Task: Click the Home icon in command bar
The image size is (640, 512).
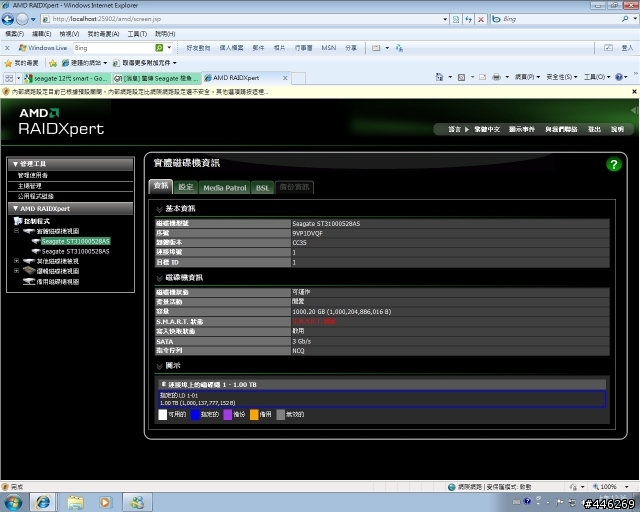Action: [439, 77]
